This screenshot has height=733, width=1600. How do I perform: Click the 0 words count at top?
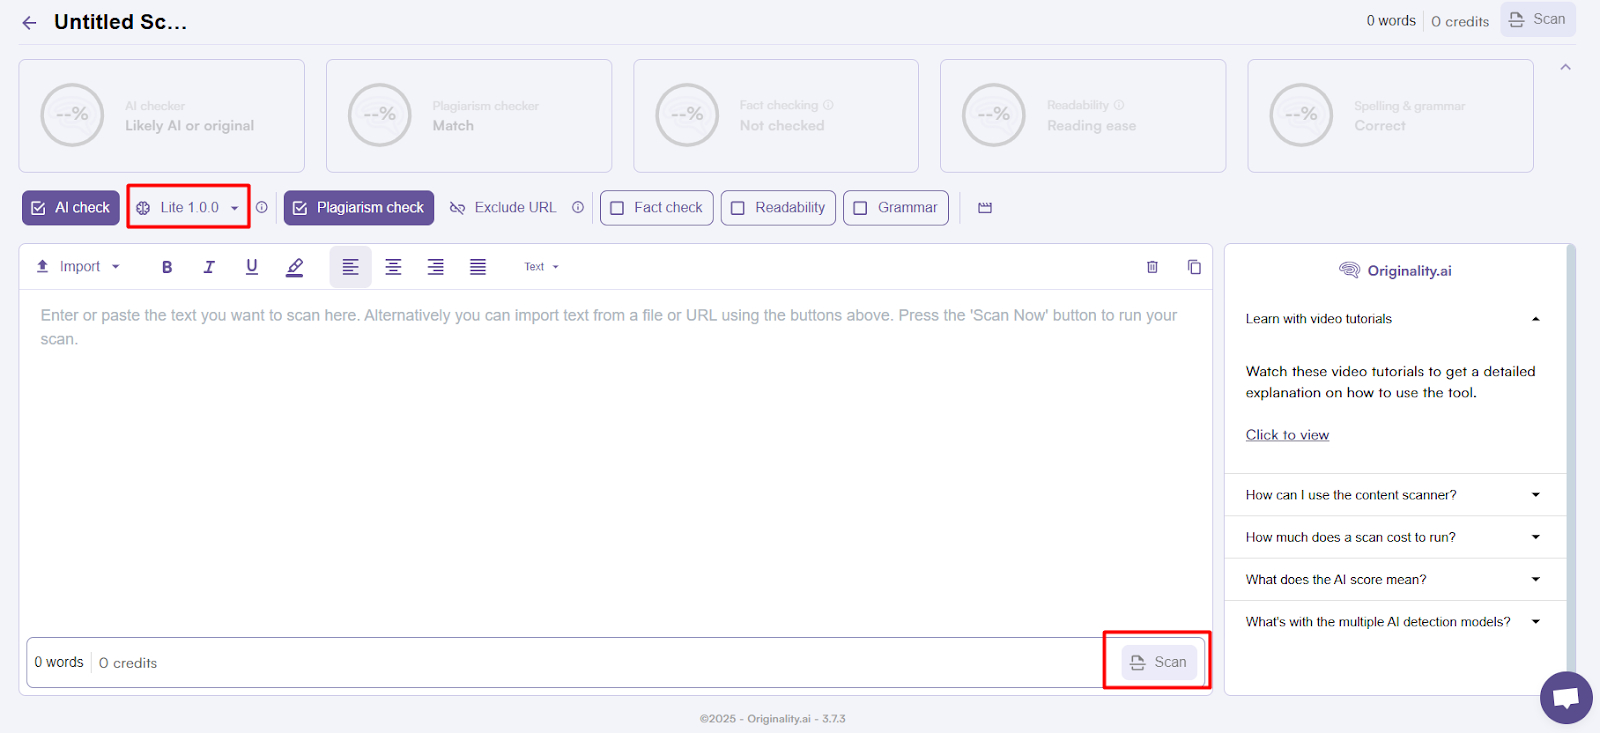tap(1391, 21)
